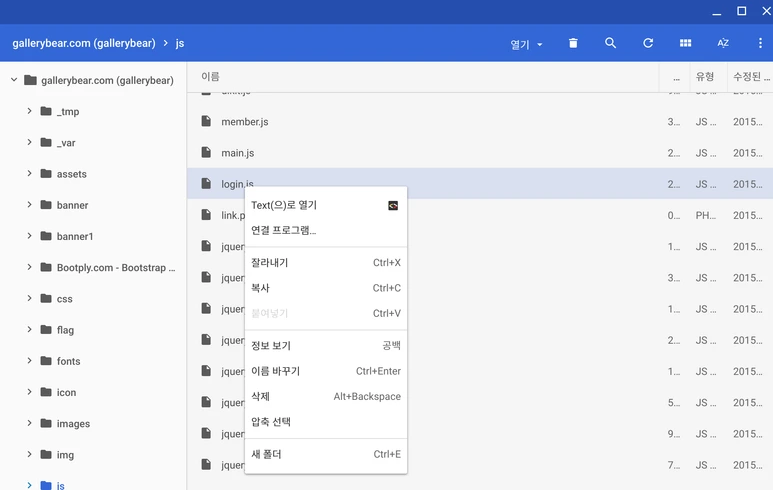Image resolution: width=773 pixels, height=490 pixels.
Task: Choose 압축 선택 from context menu
Action: [326, 422]
